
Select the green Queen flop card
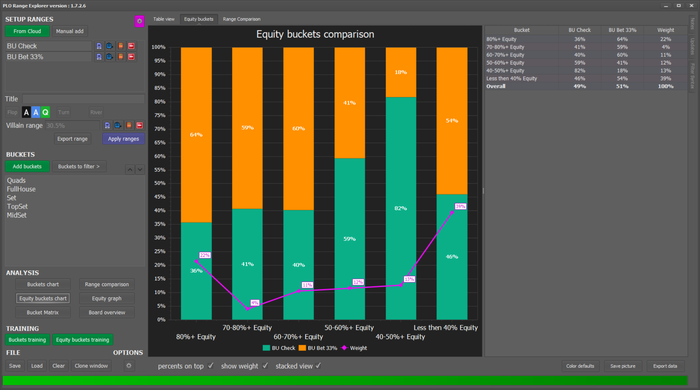[45, 112]
